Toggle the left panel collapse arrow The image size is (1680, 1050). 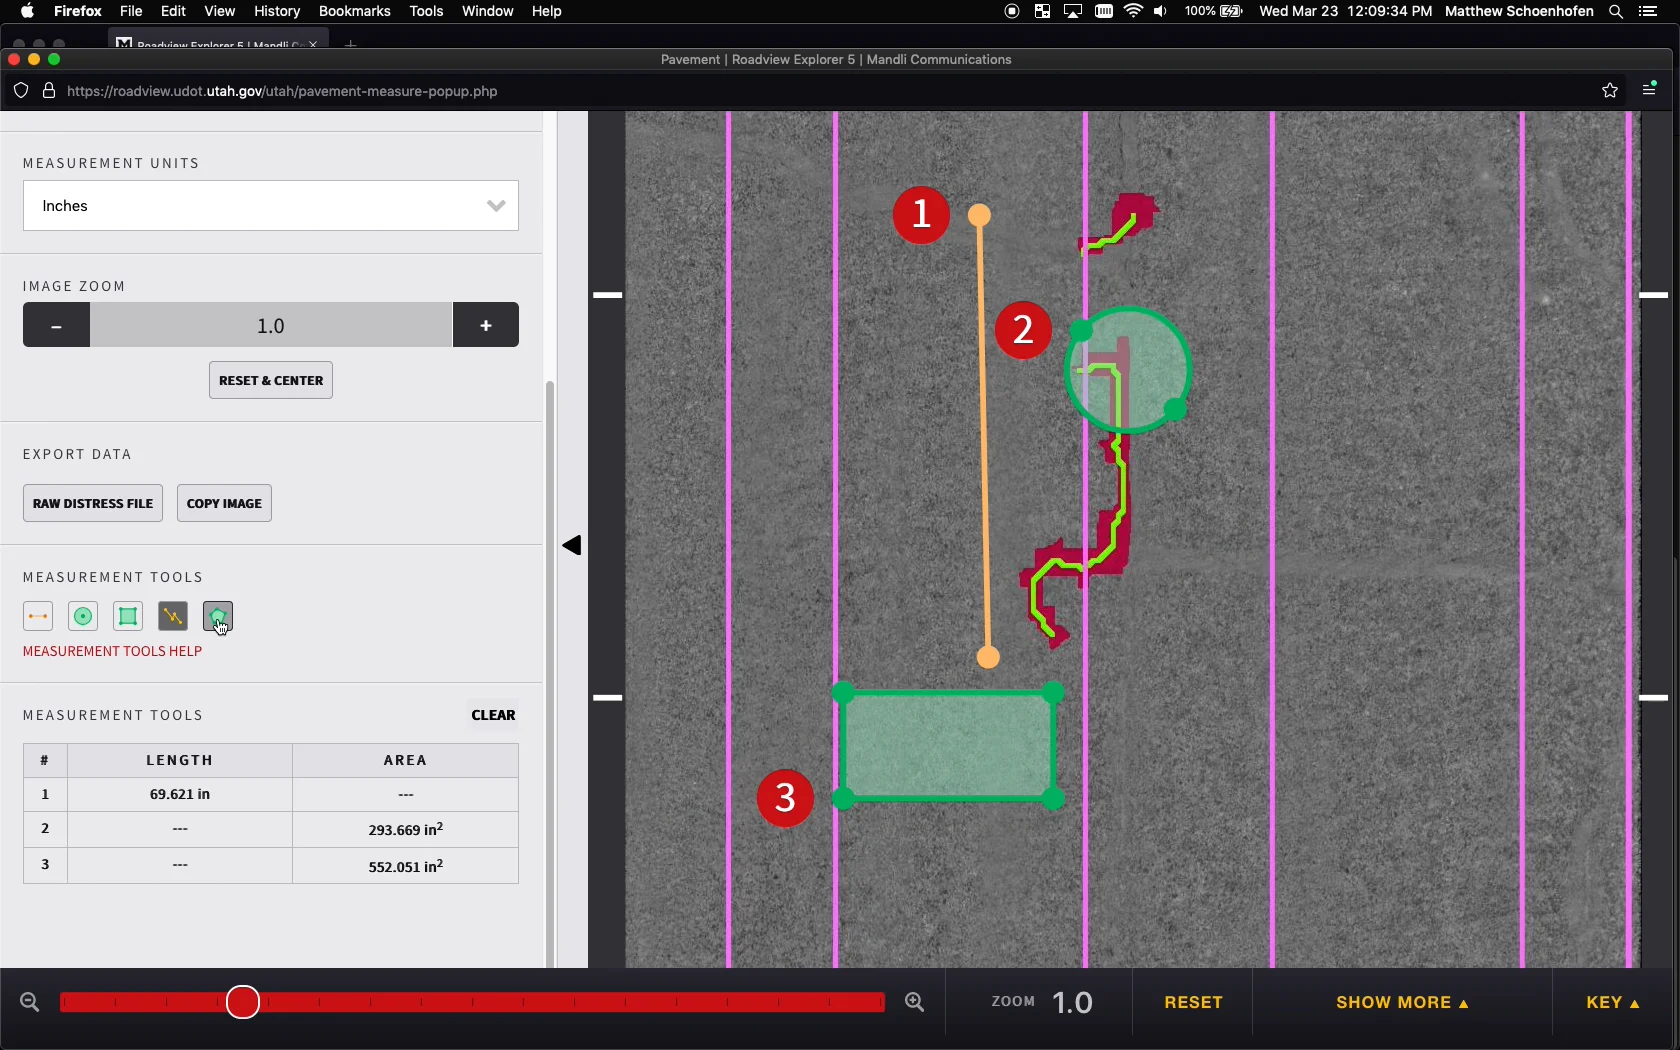click(573, 545)
